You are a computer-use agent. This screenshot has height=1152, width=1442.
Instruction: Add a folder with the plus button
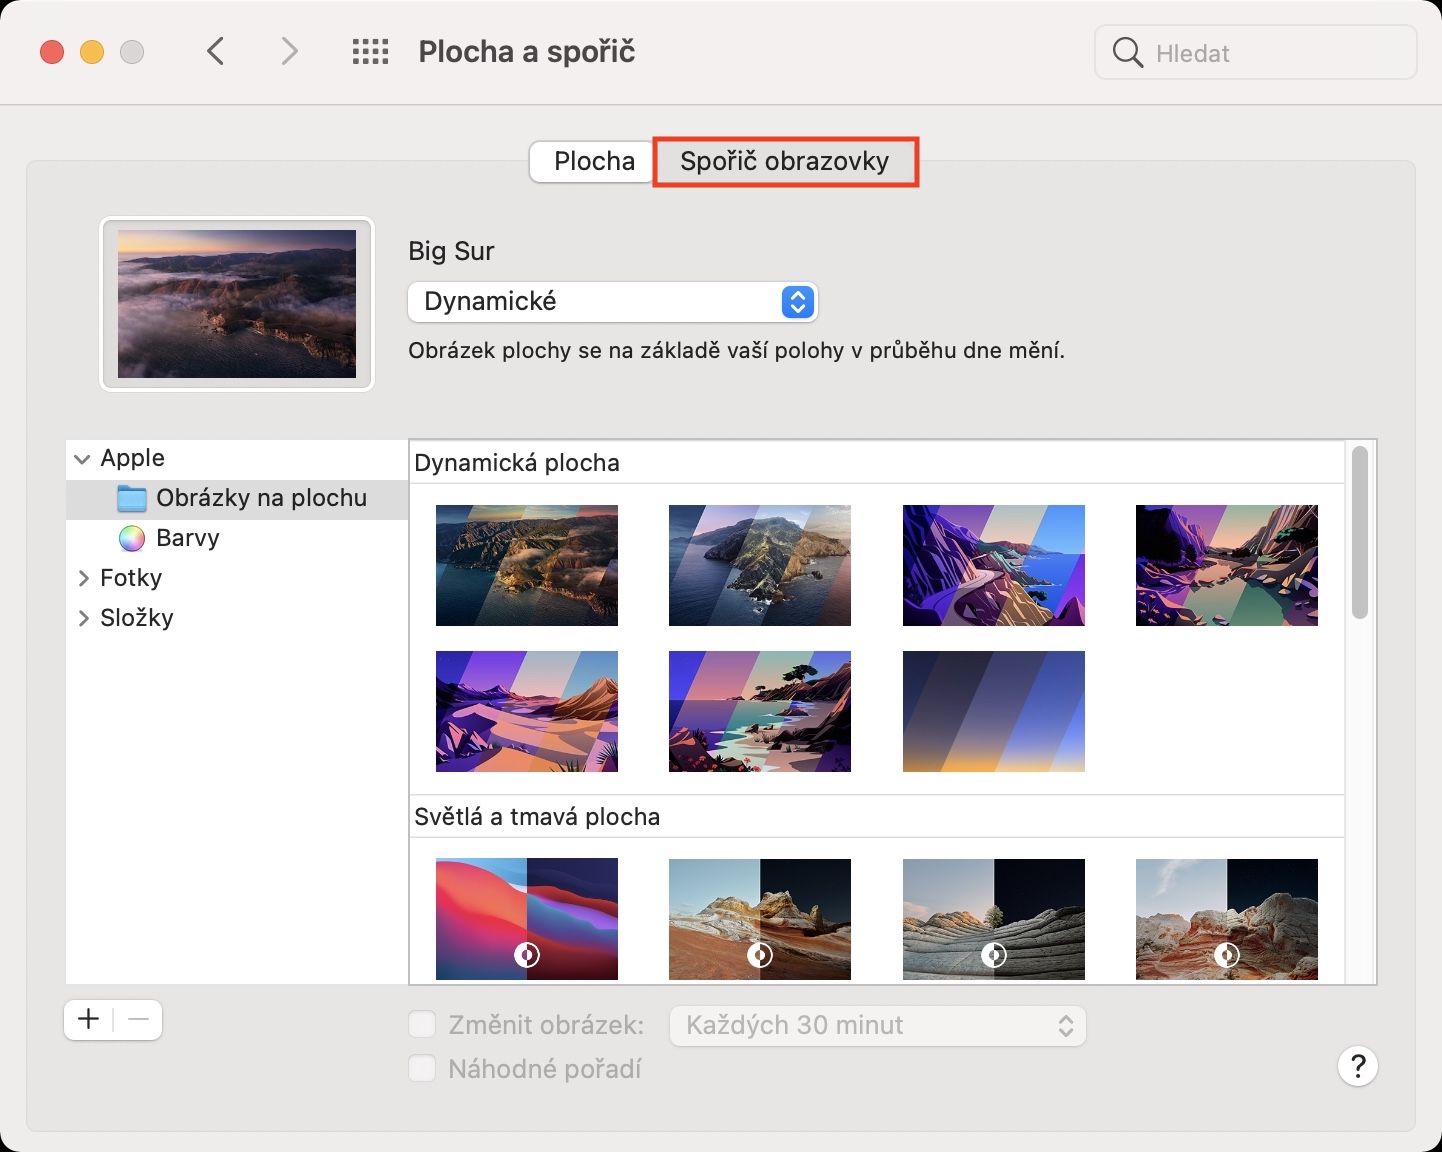coord(89,1019)
